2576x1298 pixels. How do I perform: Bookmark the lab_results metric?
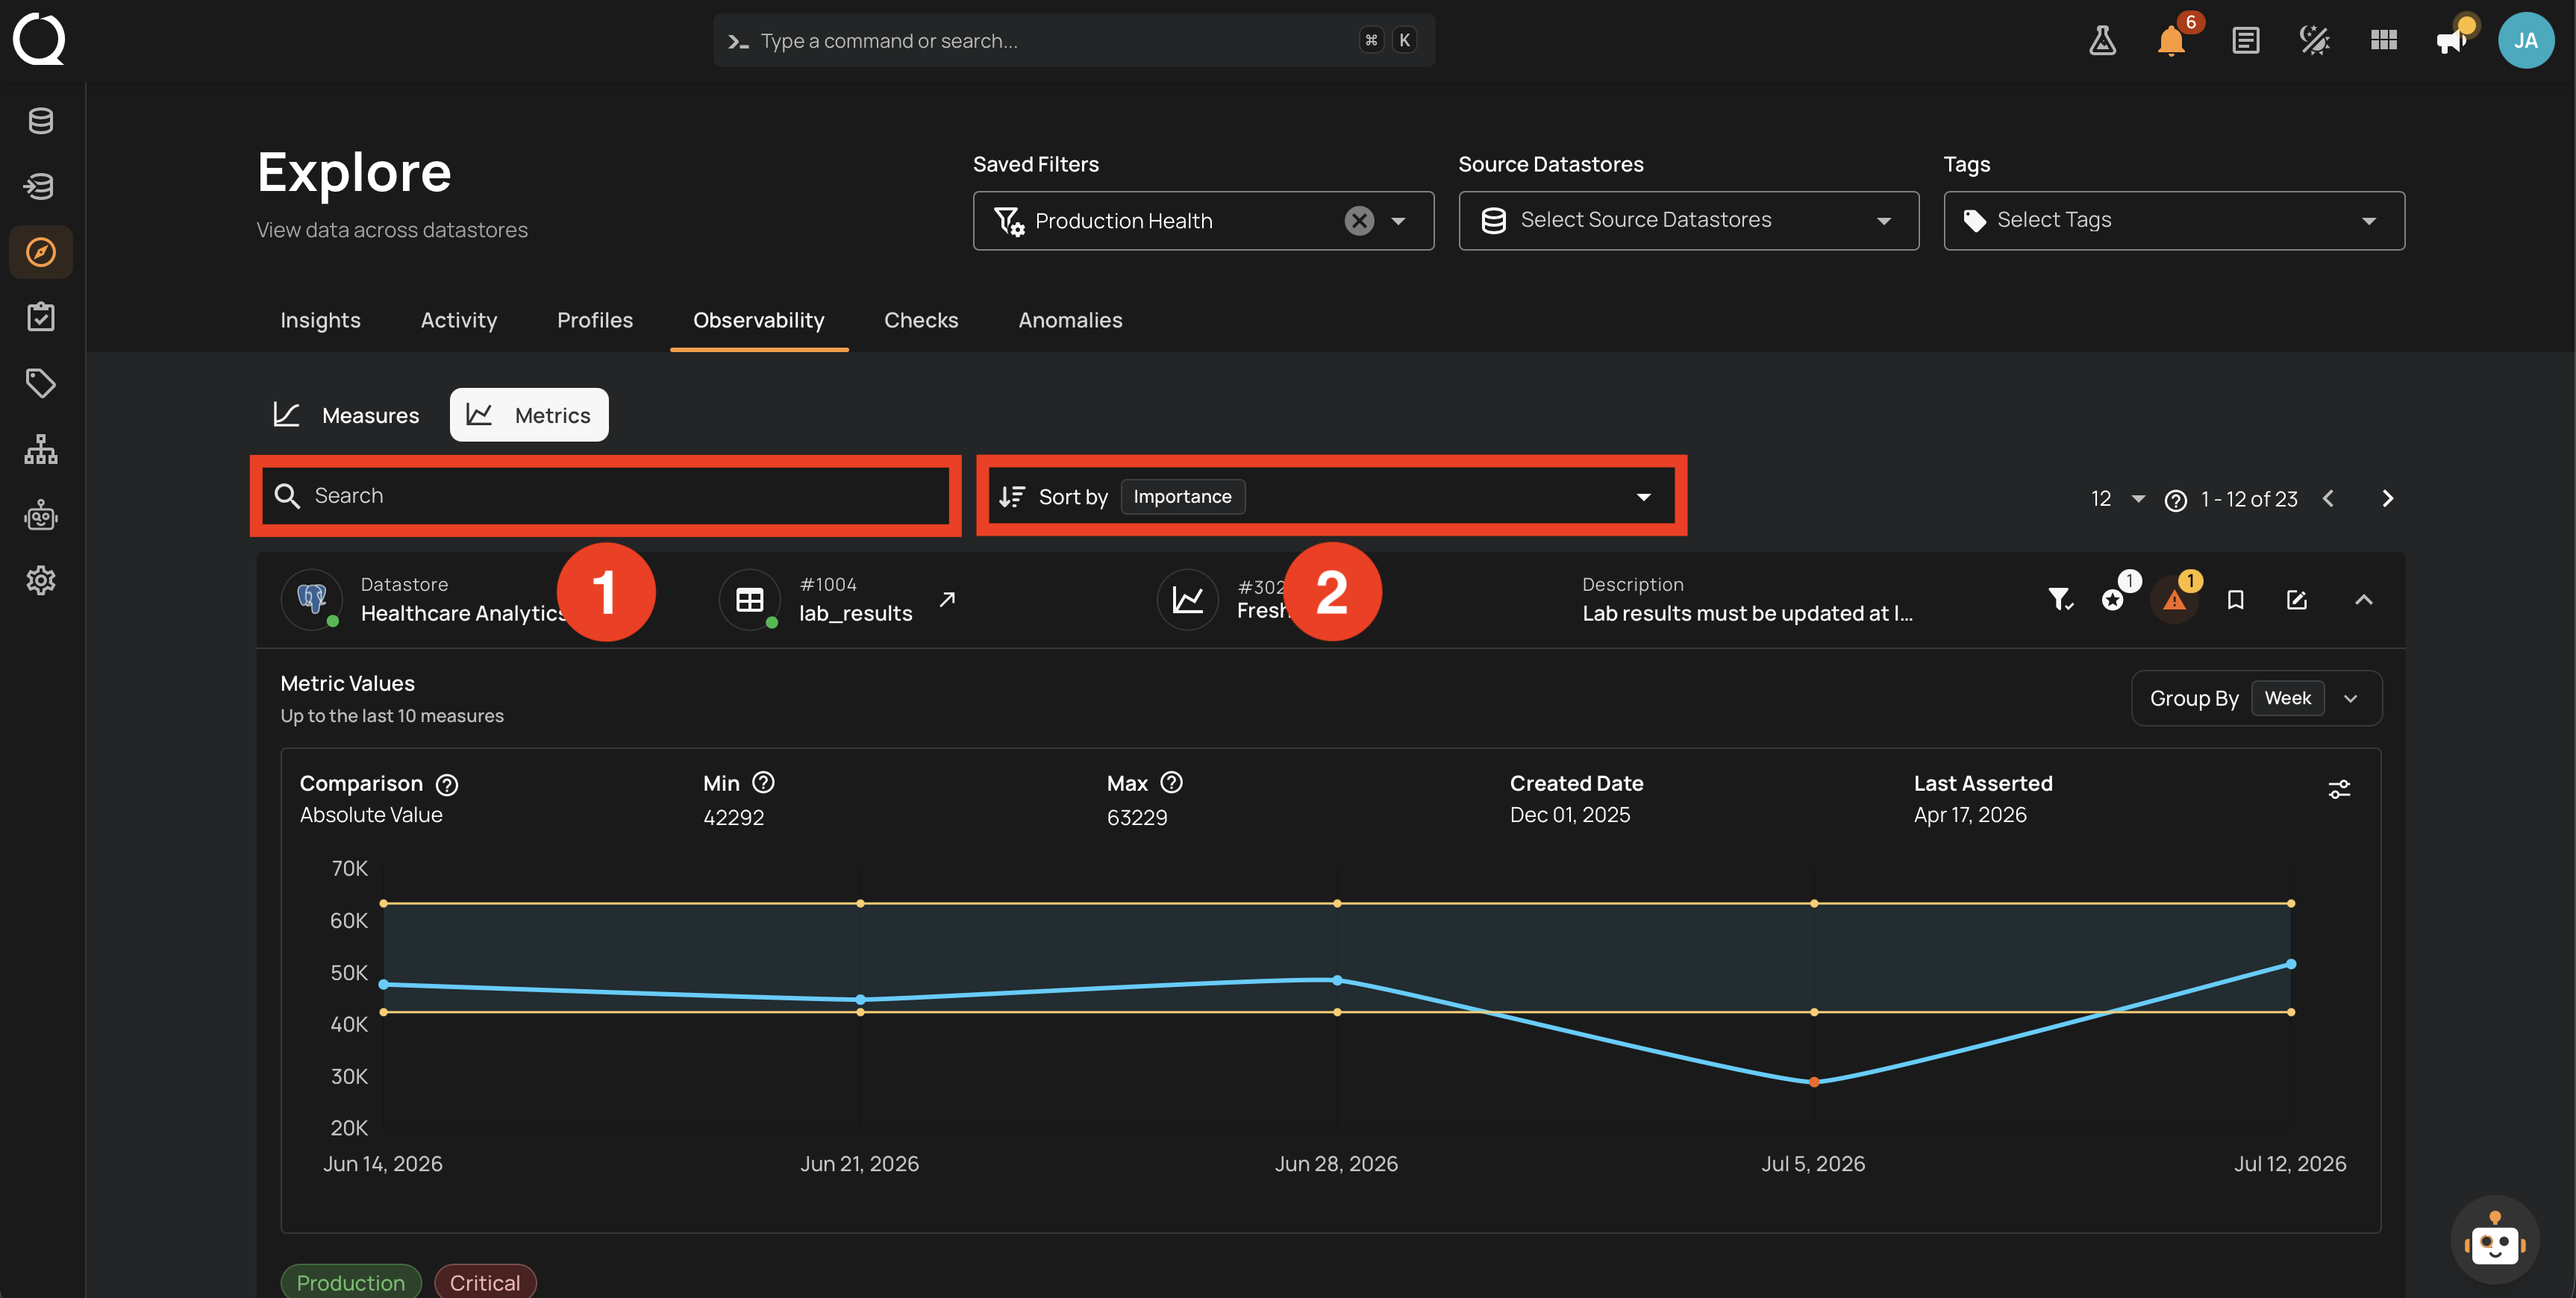2236,600
